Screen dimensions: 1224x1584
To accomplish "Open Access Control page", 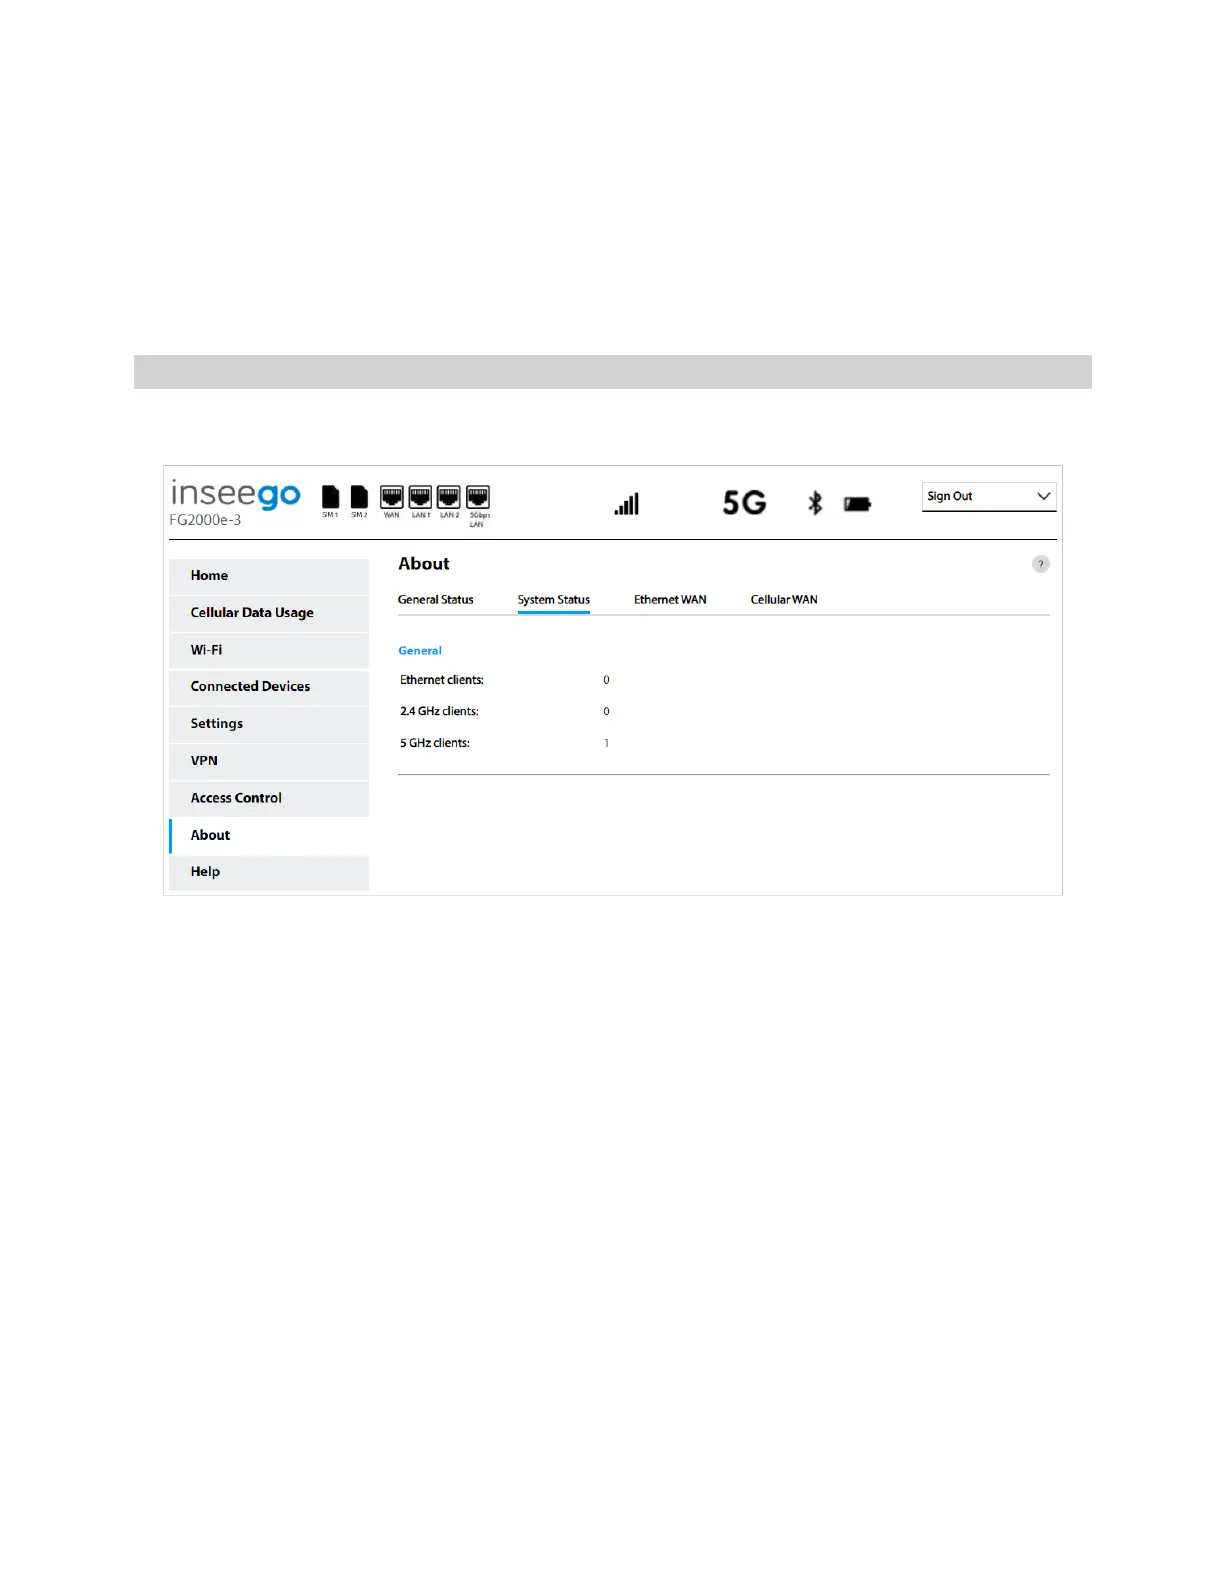I will coord(269,798).
